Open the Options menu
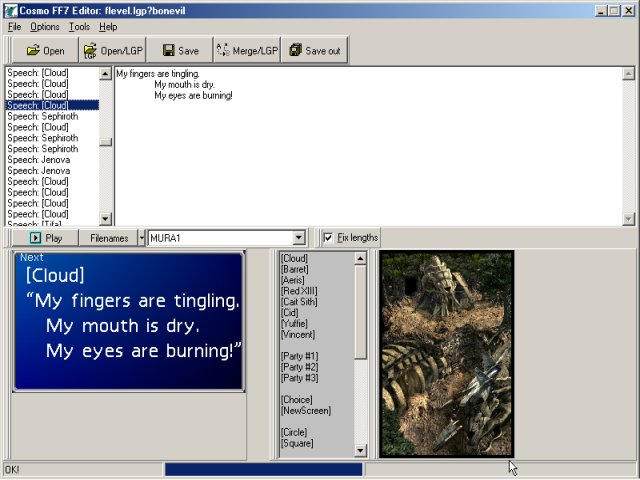640x480 pixels. [x=44, y=27]
